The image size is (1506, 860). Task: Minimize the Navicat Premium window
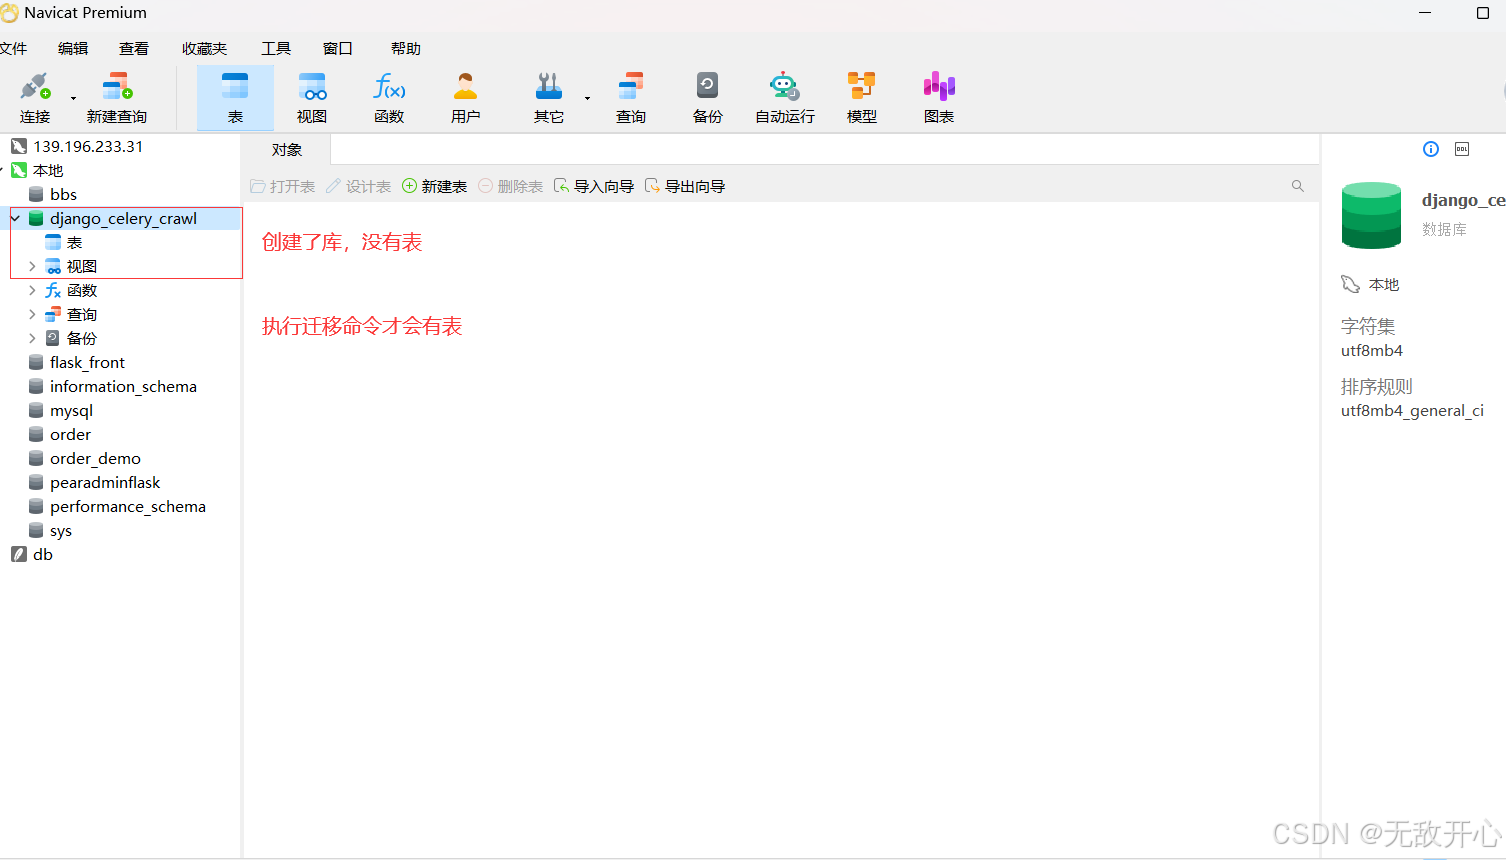tap(1425, 13)
